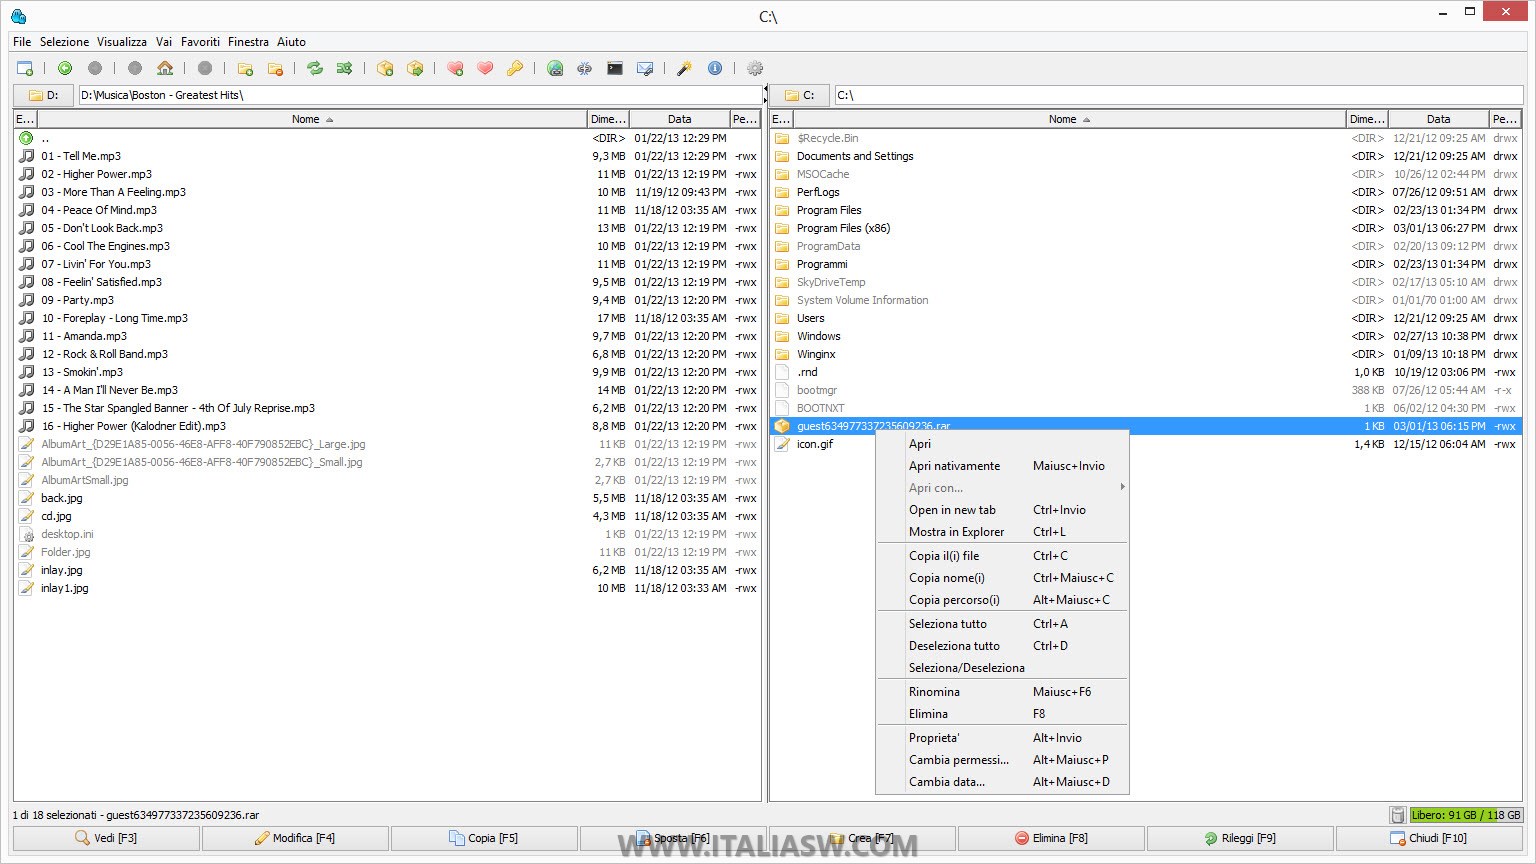Open the D: drive selector button

point(43,95)
